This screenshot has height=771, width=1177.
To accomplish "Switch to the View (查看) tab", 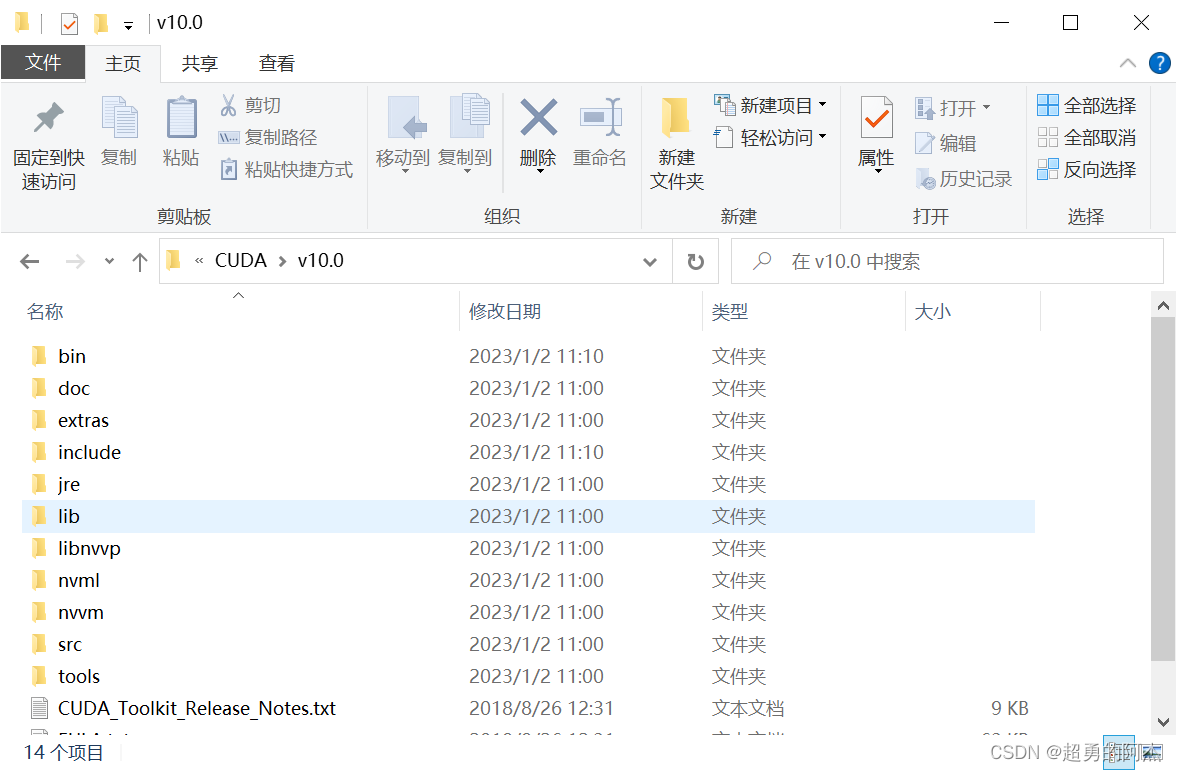I will [276, 64].
